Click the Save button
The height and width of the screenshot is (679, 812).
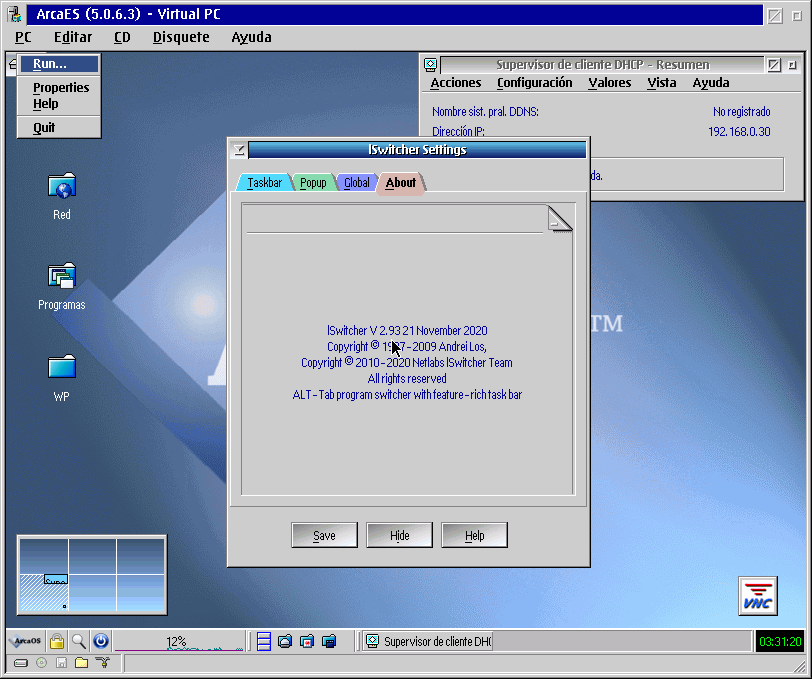(324, 535)
